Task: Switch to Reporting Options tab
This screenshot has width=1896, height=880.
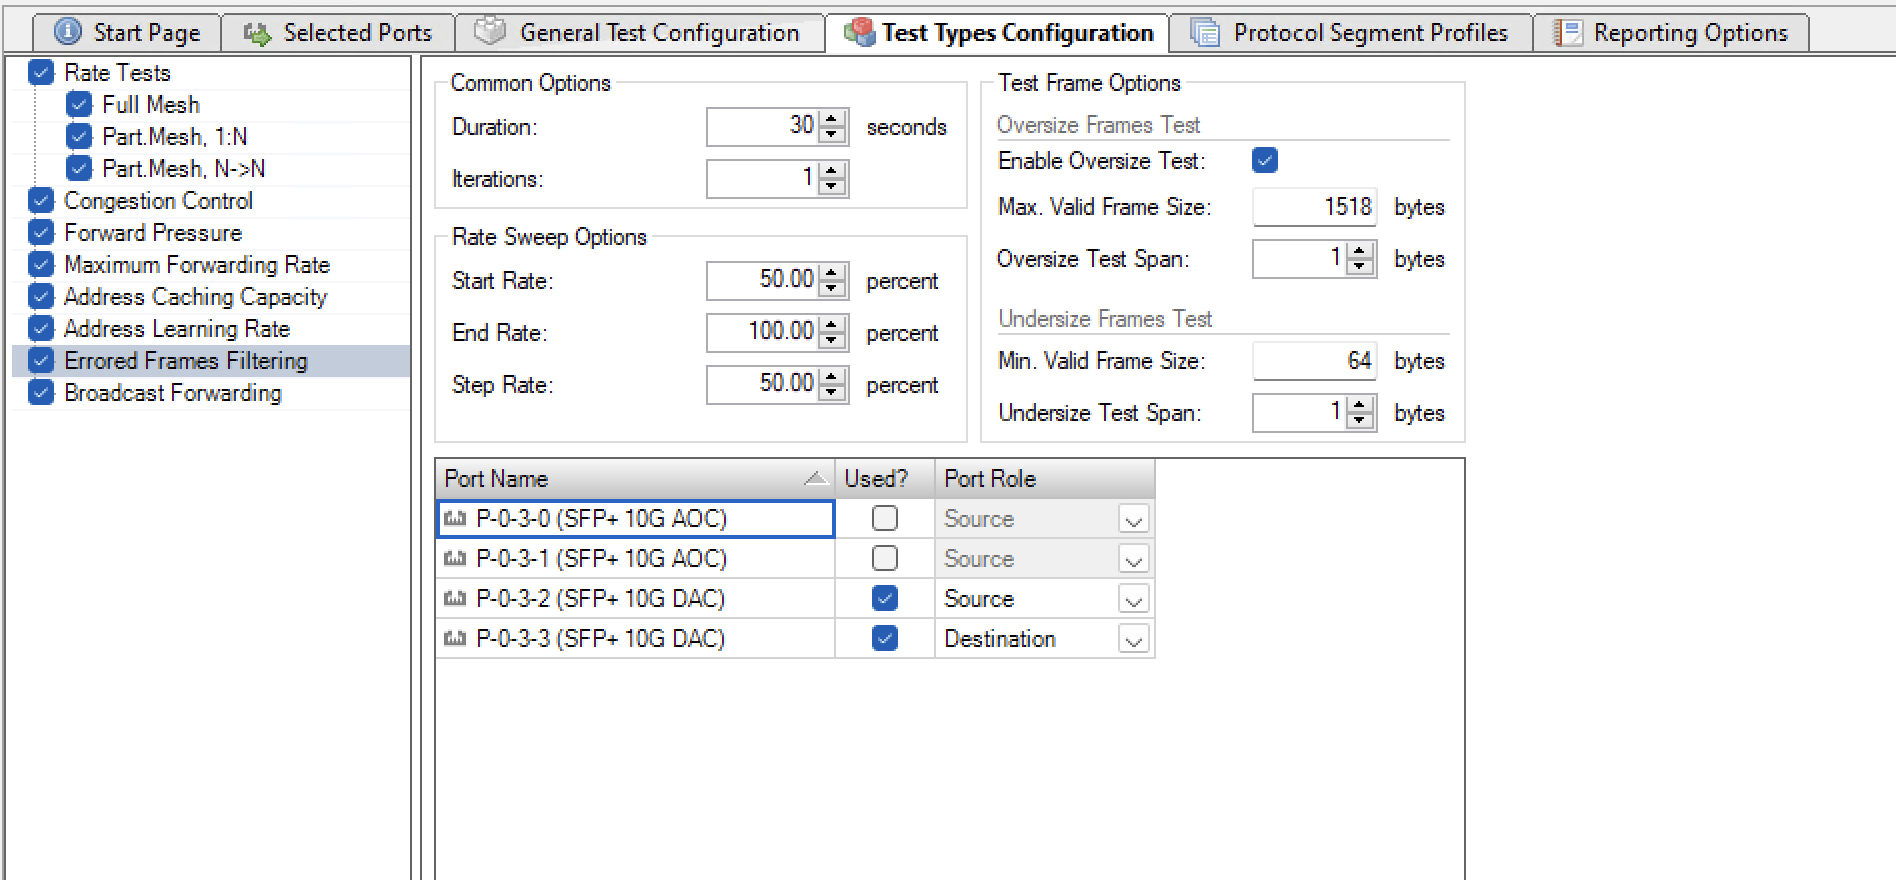Action: coord(1671,33)
